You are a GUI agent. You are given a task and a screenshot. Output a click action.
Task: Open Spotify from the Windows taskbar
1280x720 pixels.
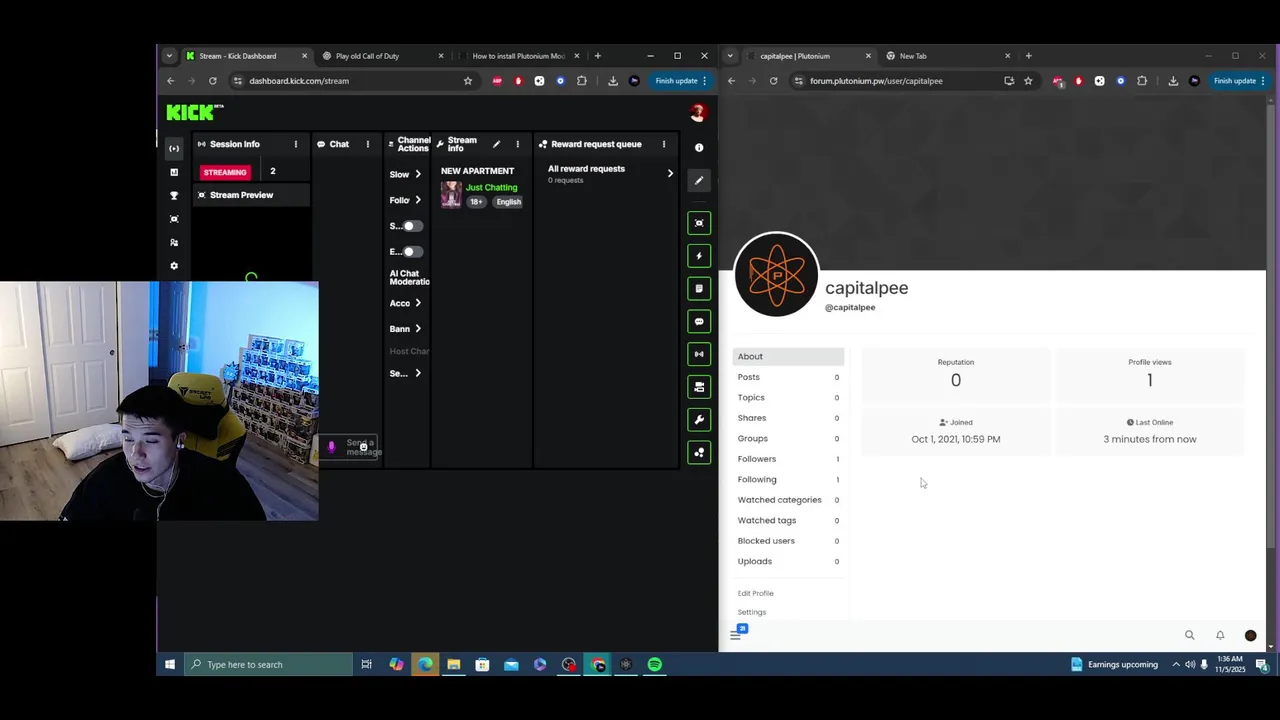pos(654,664)
